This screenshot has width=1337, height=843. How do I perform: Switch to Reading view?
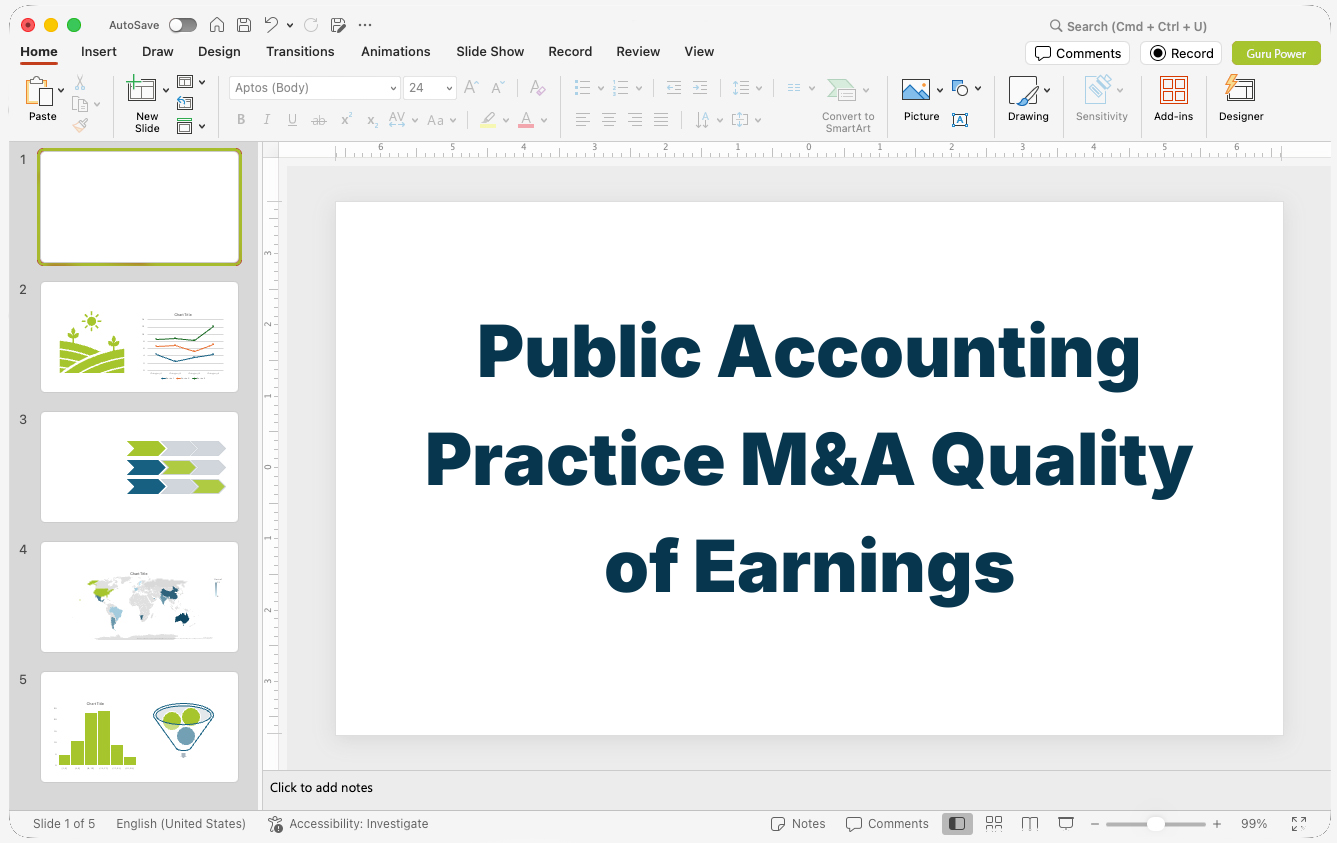pos(1030,824)
